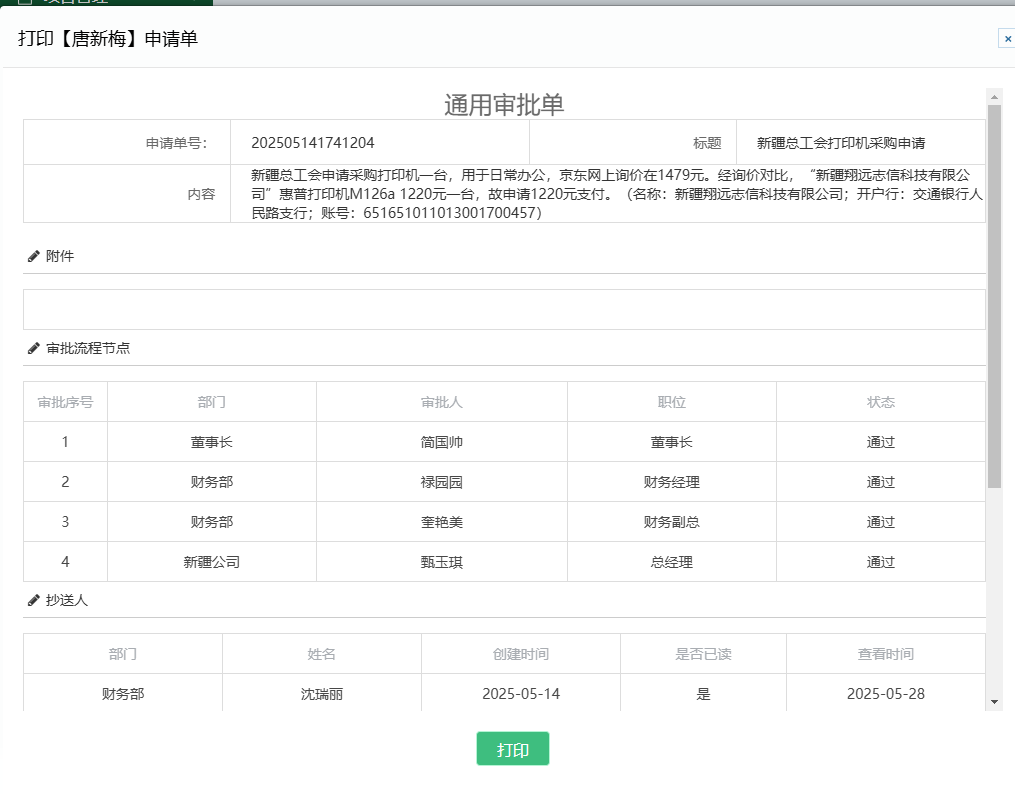Click the 是否已读 column header
This screenshot has height=794, width=1015.
703,654
